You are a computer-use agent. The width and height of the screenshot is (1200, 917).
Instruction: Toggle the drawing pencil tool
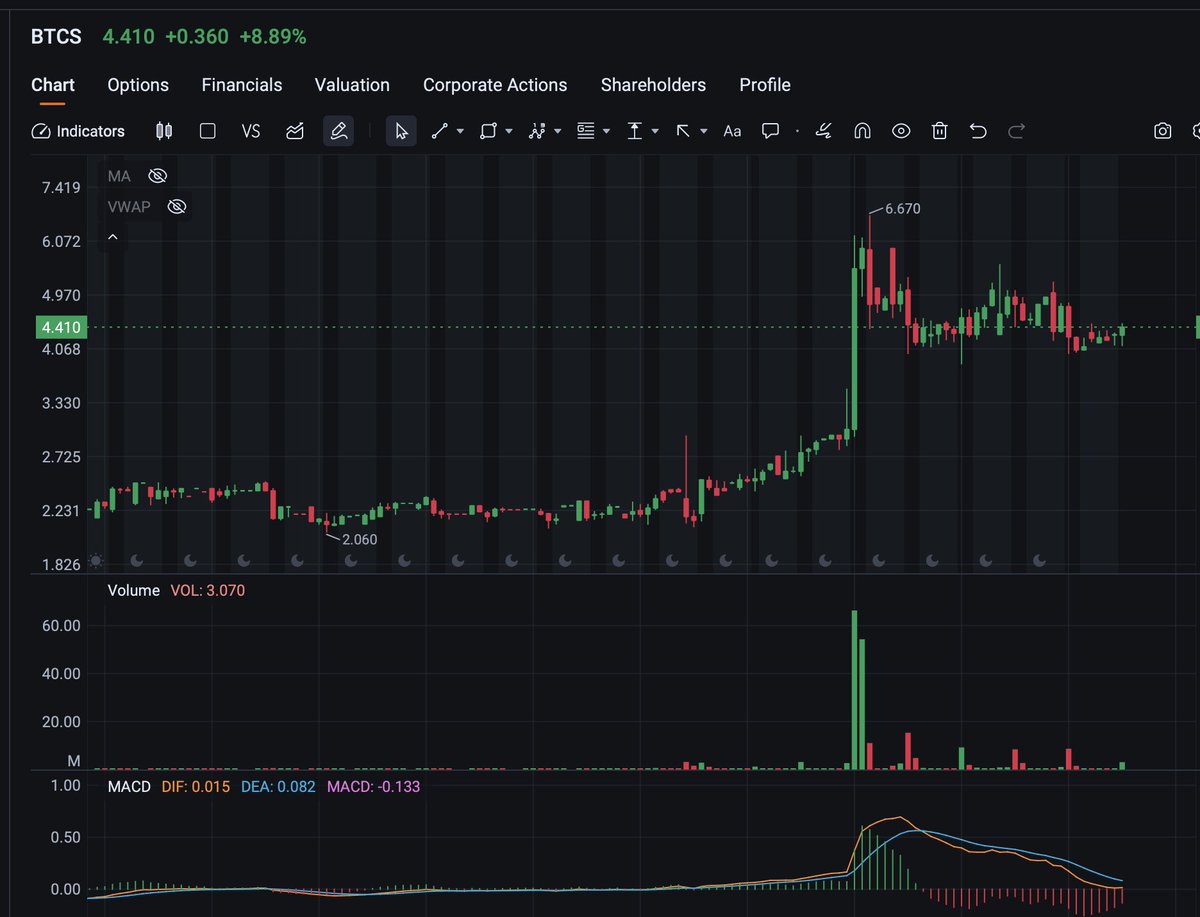pos(338,131)
